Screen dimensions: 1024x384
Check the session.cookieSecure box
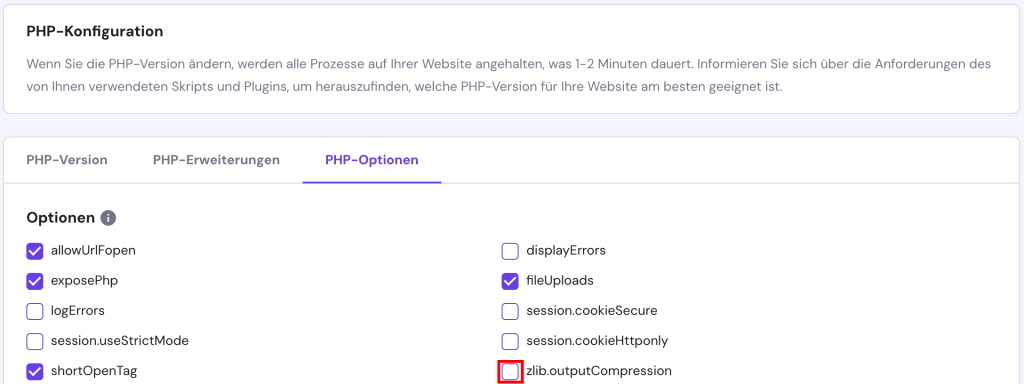(510, 312)
